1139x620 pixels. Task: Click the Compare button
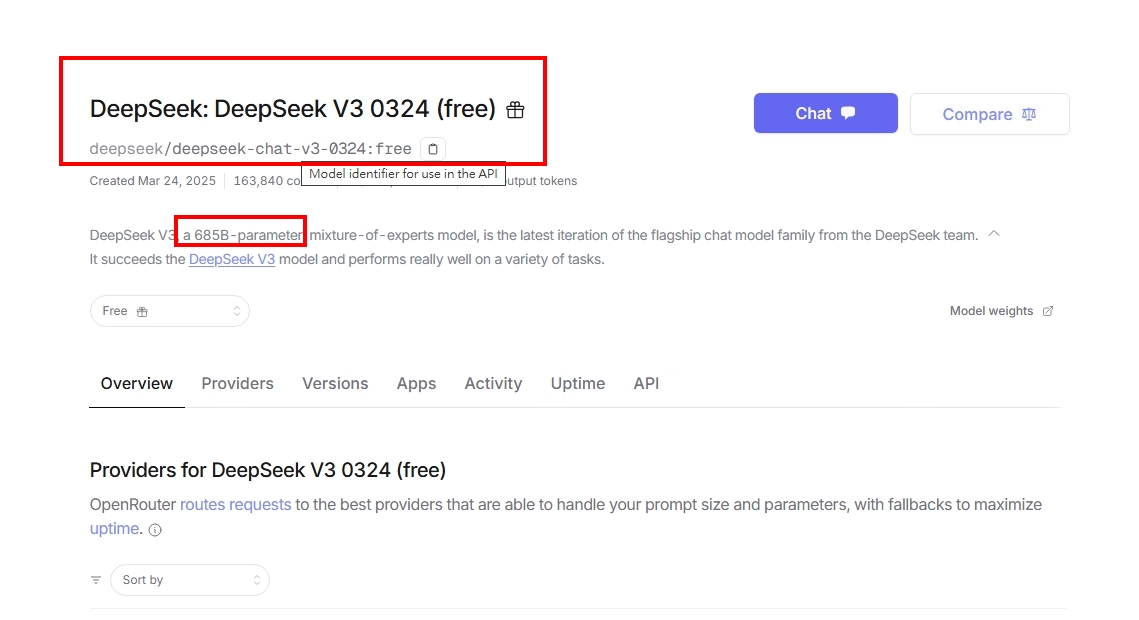(989, 114)
